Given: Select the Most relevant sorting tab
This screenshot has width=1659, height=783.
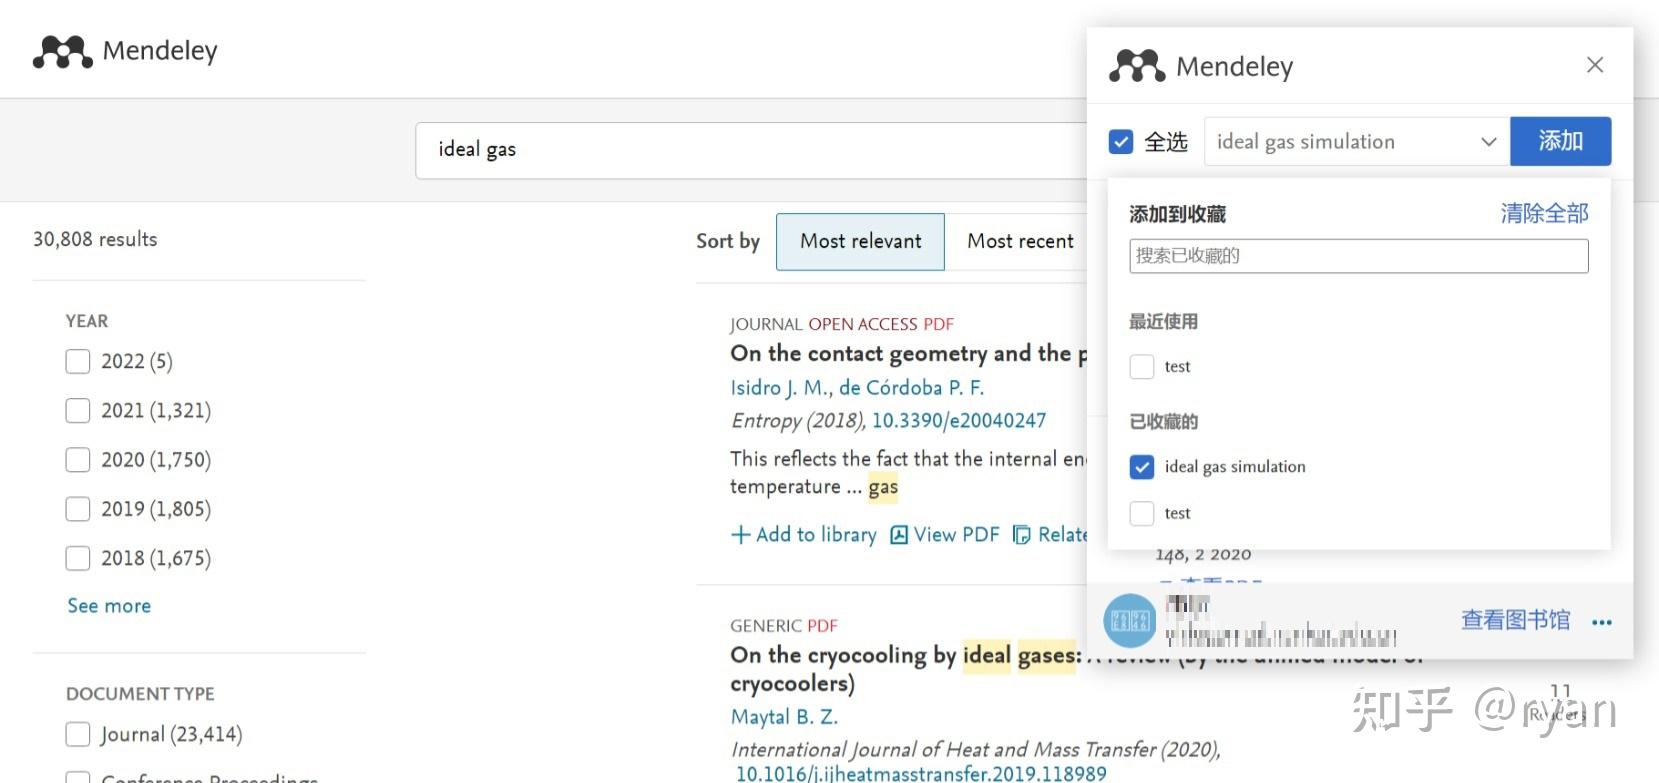Looking at the screenshot, I should [859, 241].
